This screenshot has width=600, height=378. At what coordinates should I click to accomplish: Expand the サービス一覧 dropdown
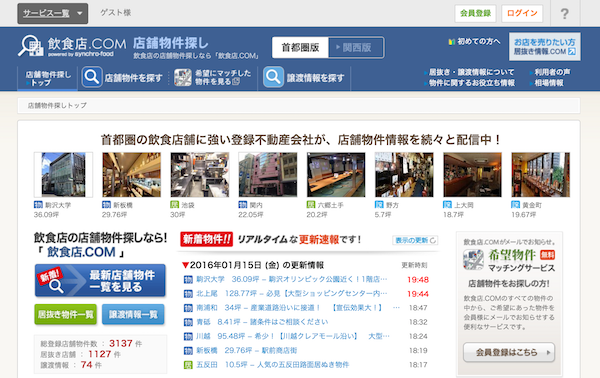point(52,13)
